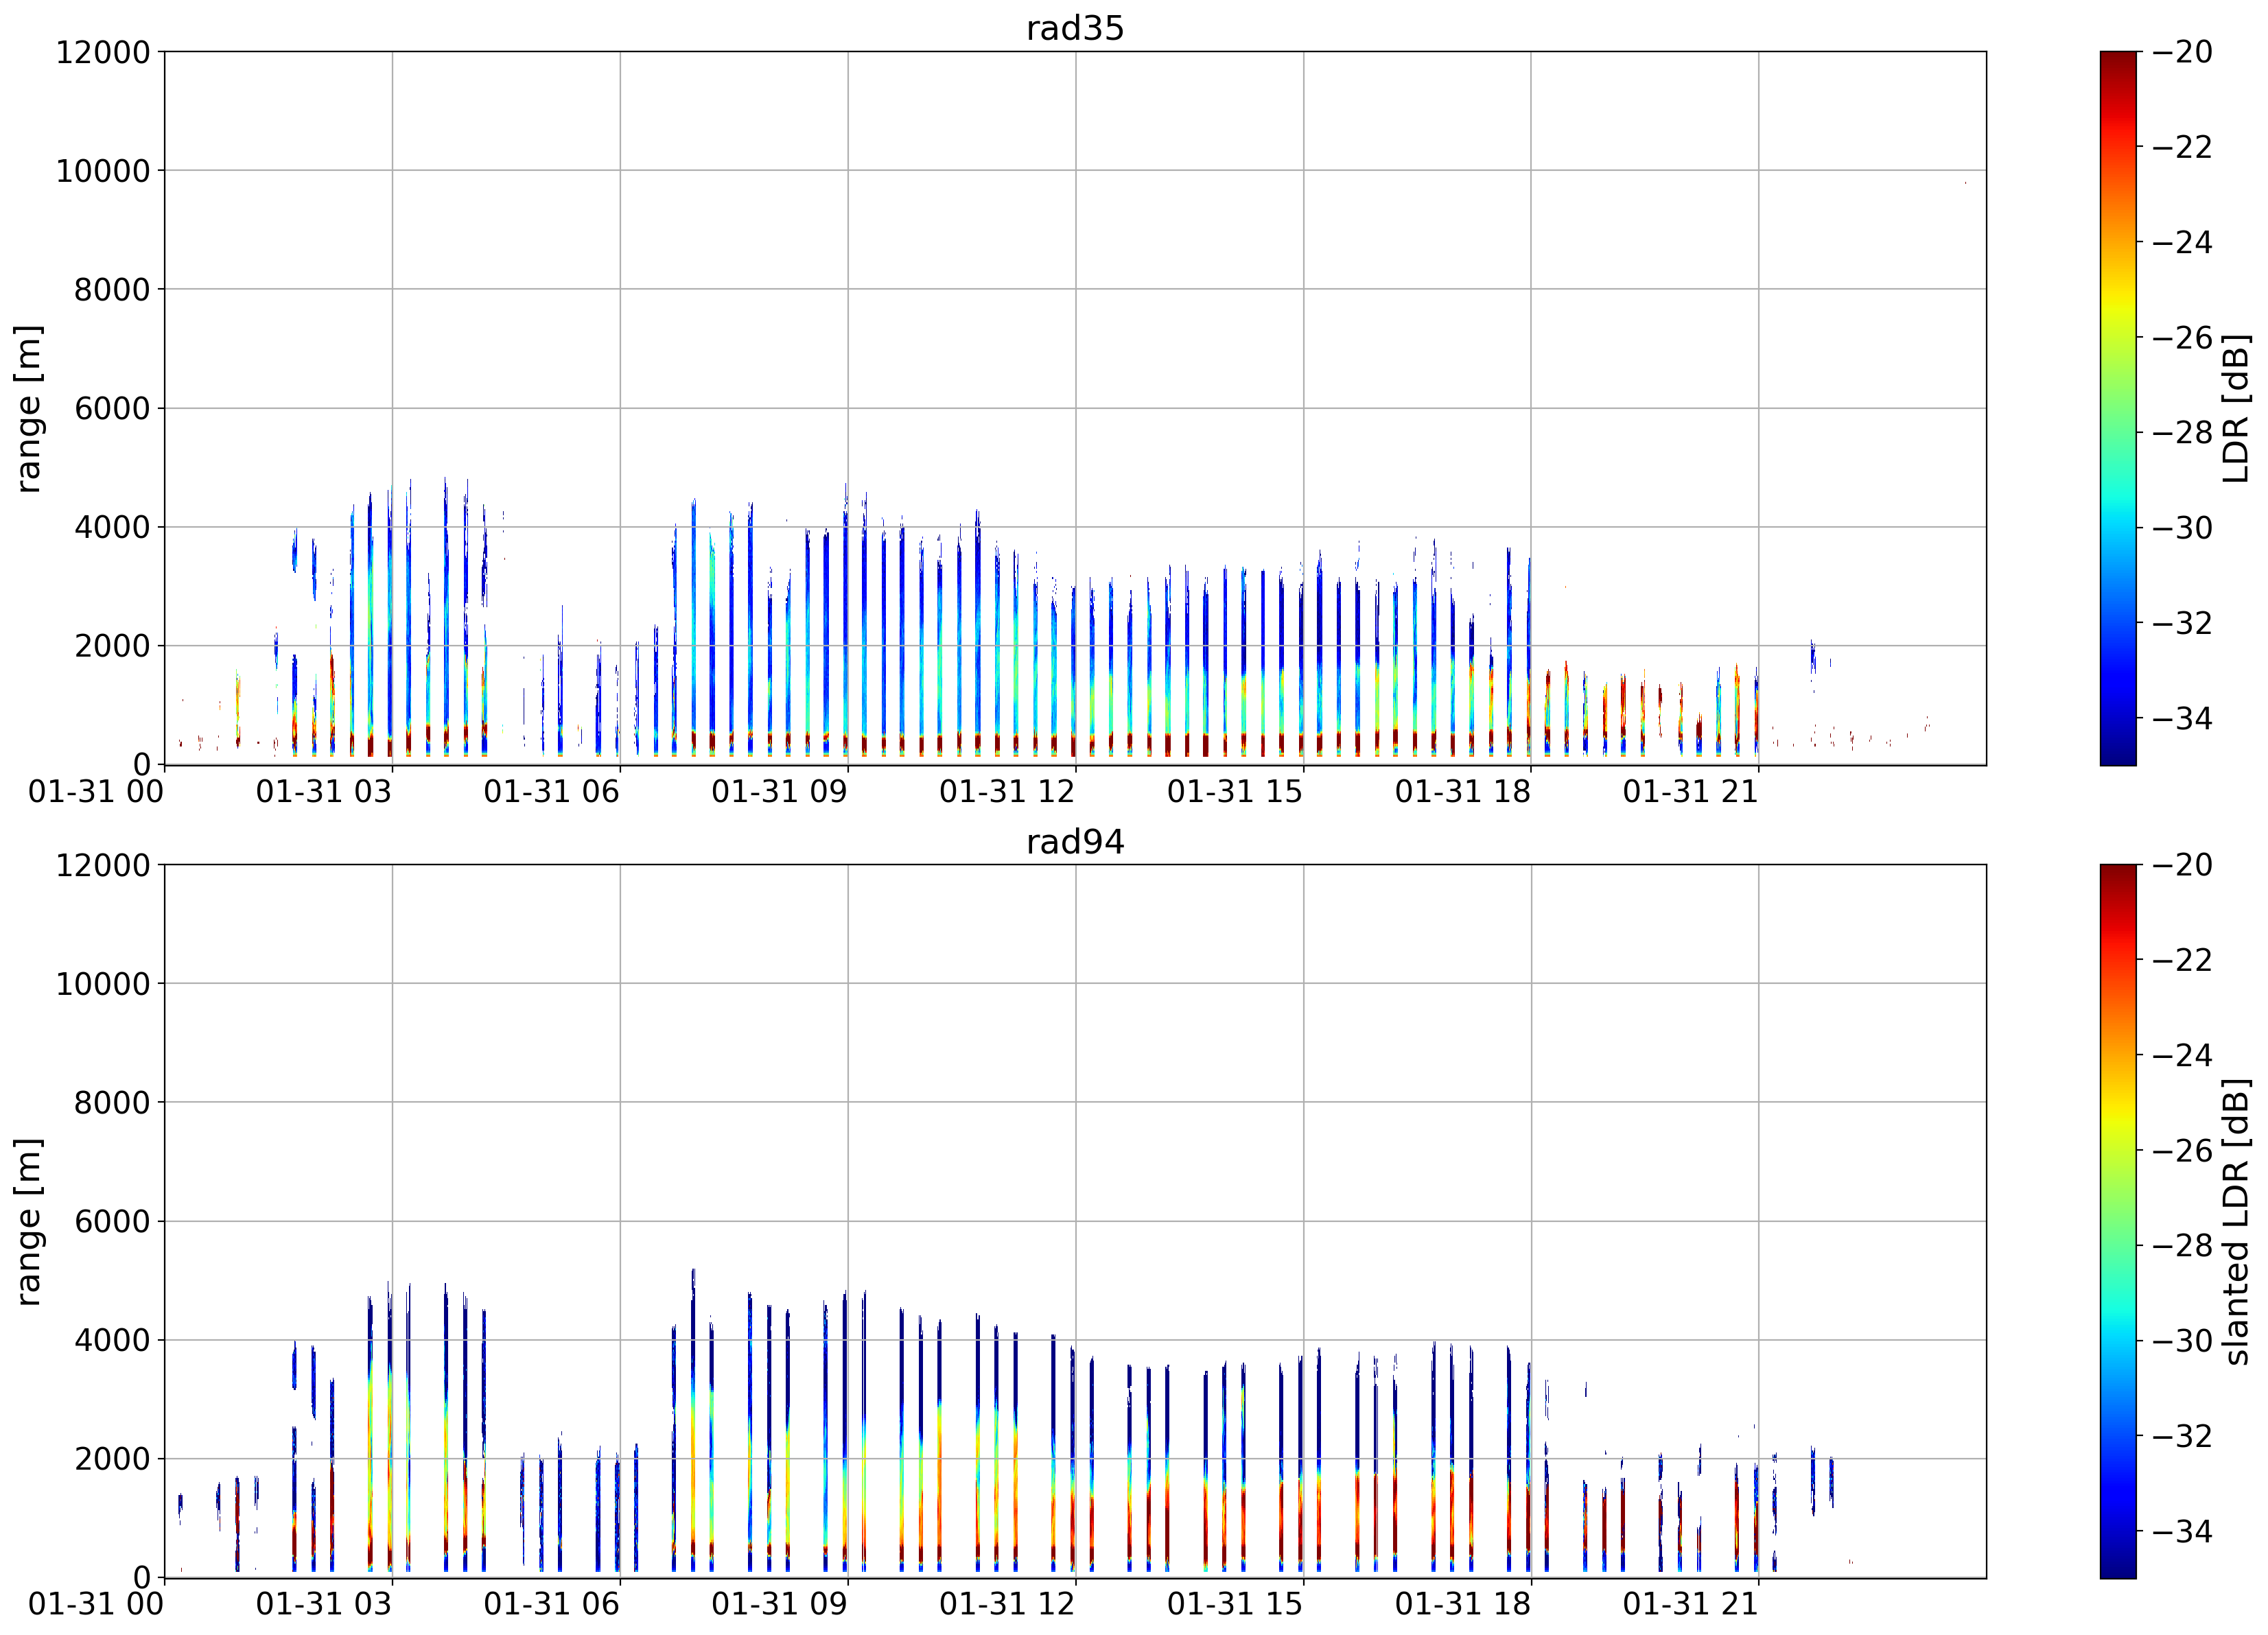Viewport: 2268px width, 1635px height.
Task: Click the rad35 LDR color scale bar
Action: click(2118, 408)
